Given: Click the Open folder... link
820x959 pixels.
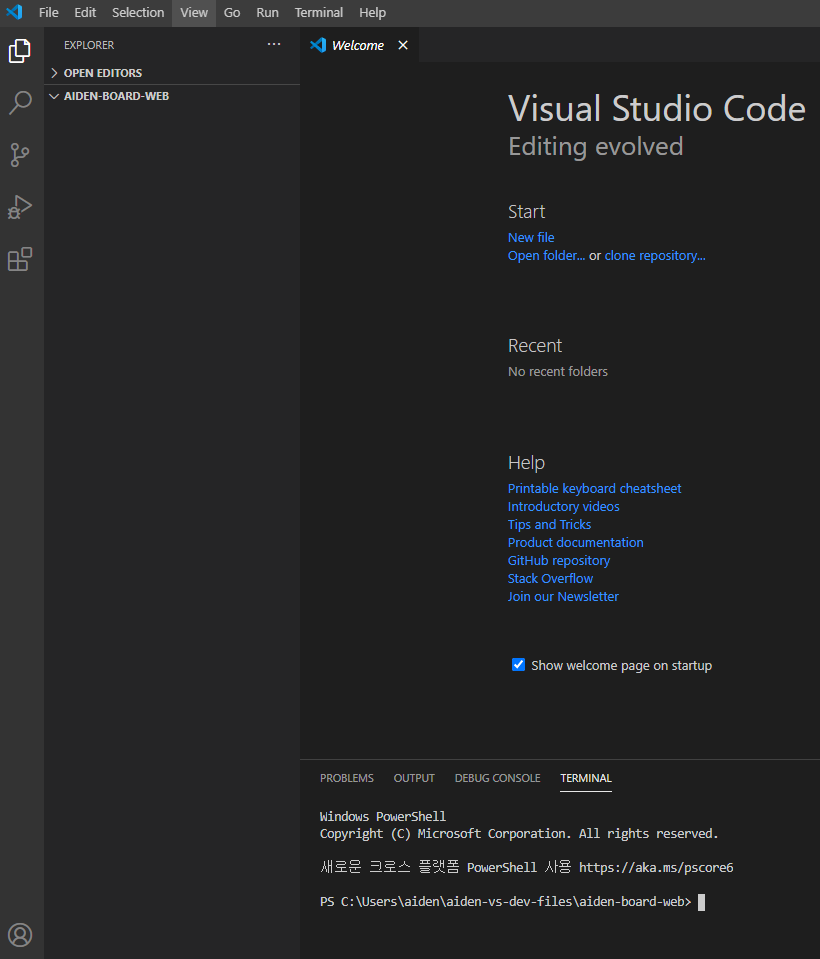Looking at the screenshot, I should click(546, 256).
